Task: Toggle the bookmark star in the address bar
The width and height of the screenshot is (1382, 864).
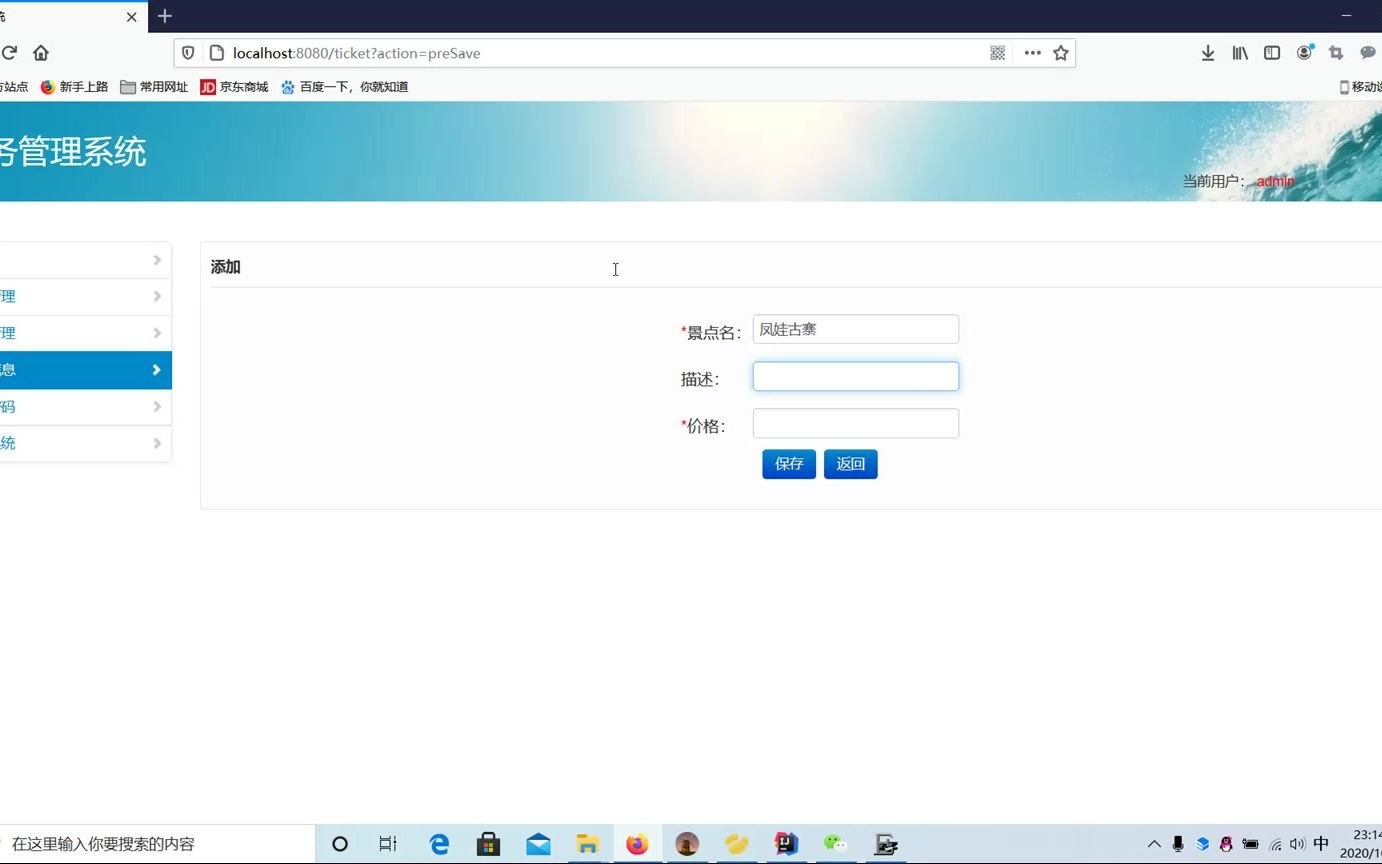Action: click(x=1059, y=53)
